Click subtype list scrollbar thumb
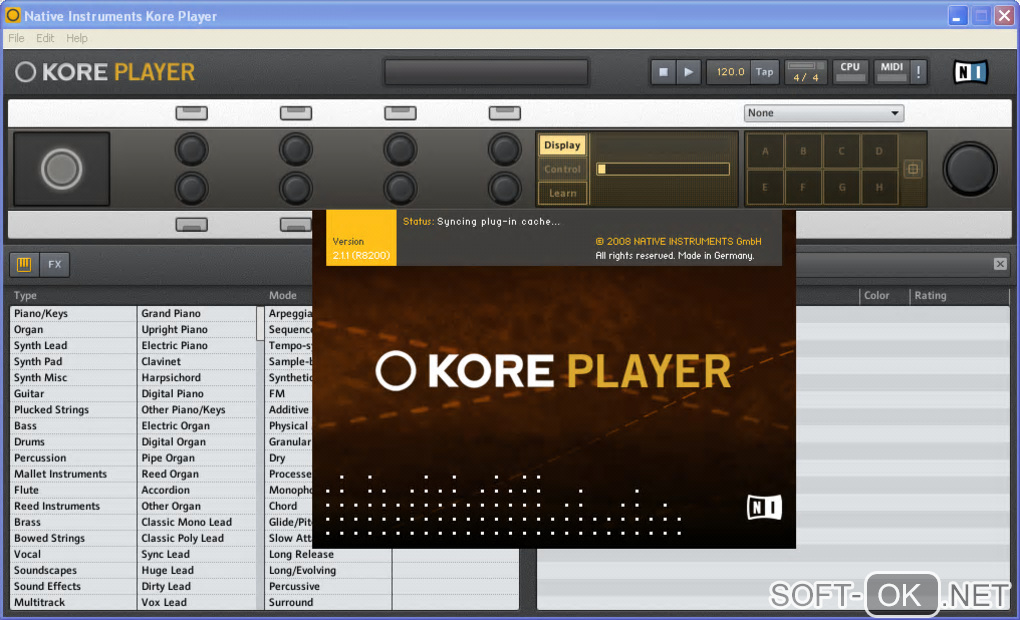Image resolution: width=1020 pixels, height=620 pixels. pyautogui.click(x=260, y=323)
